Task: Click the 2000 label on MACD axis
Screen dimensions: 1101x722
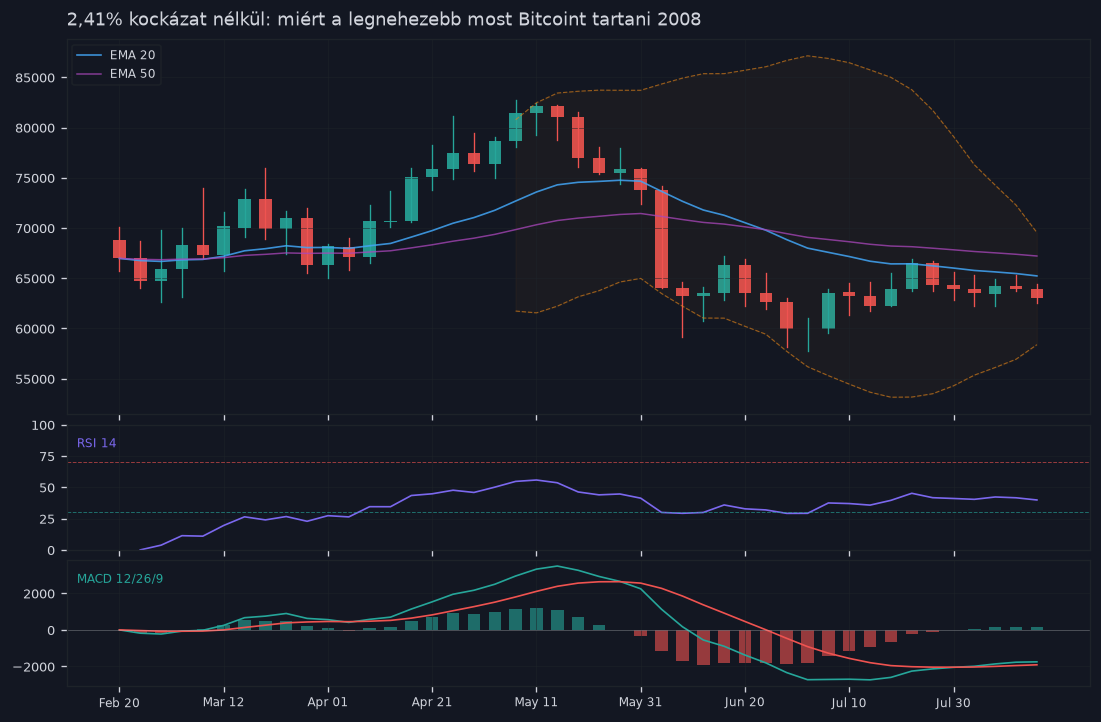Action: click(x=41, y=594)
